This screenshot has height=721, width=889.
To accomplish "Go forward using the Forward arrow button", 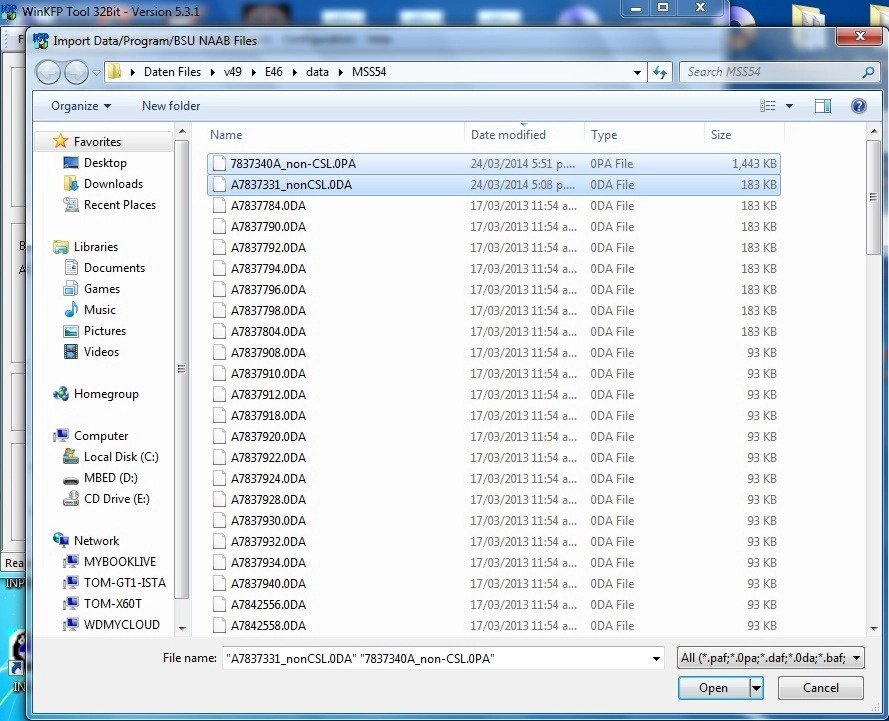I will coord(76,72).
